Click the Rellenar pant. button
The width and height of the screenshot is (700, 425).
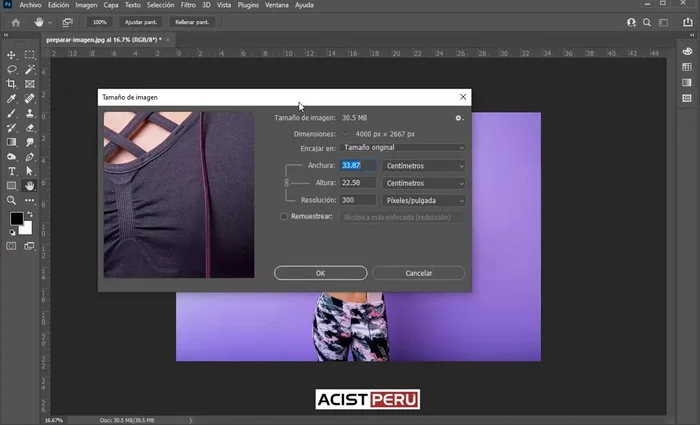click(x=192, y=22)
